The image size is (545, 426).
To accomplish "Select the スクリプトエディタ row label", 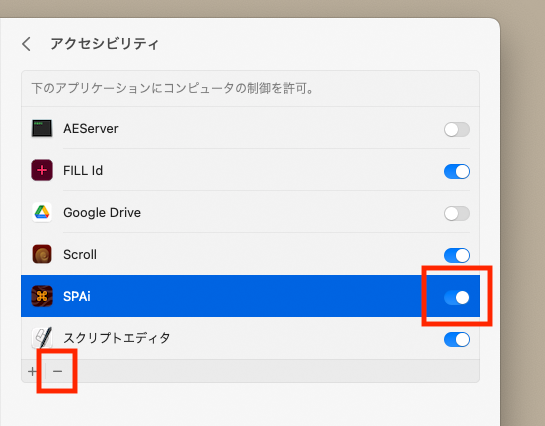I will tap(117, 338).
